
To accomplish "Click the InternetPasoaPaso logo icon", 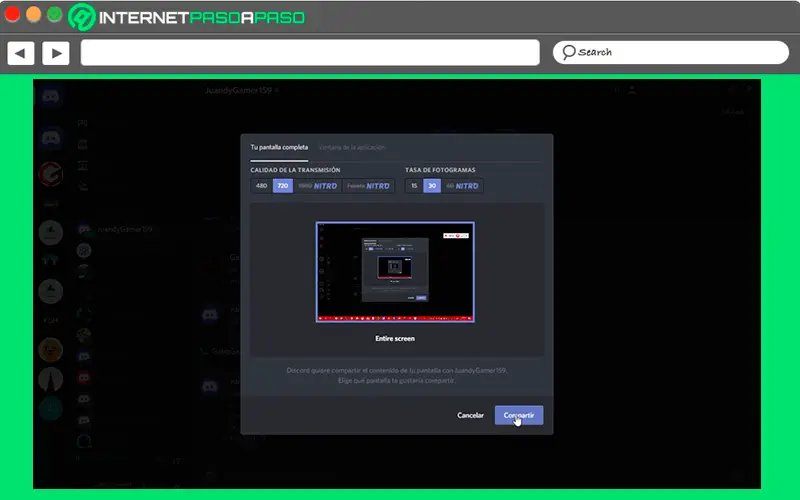I will pyautogui.click(x=82, y=17).
